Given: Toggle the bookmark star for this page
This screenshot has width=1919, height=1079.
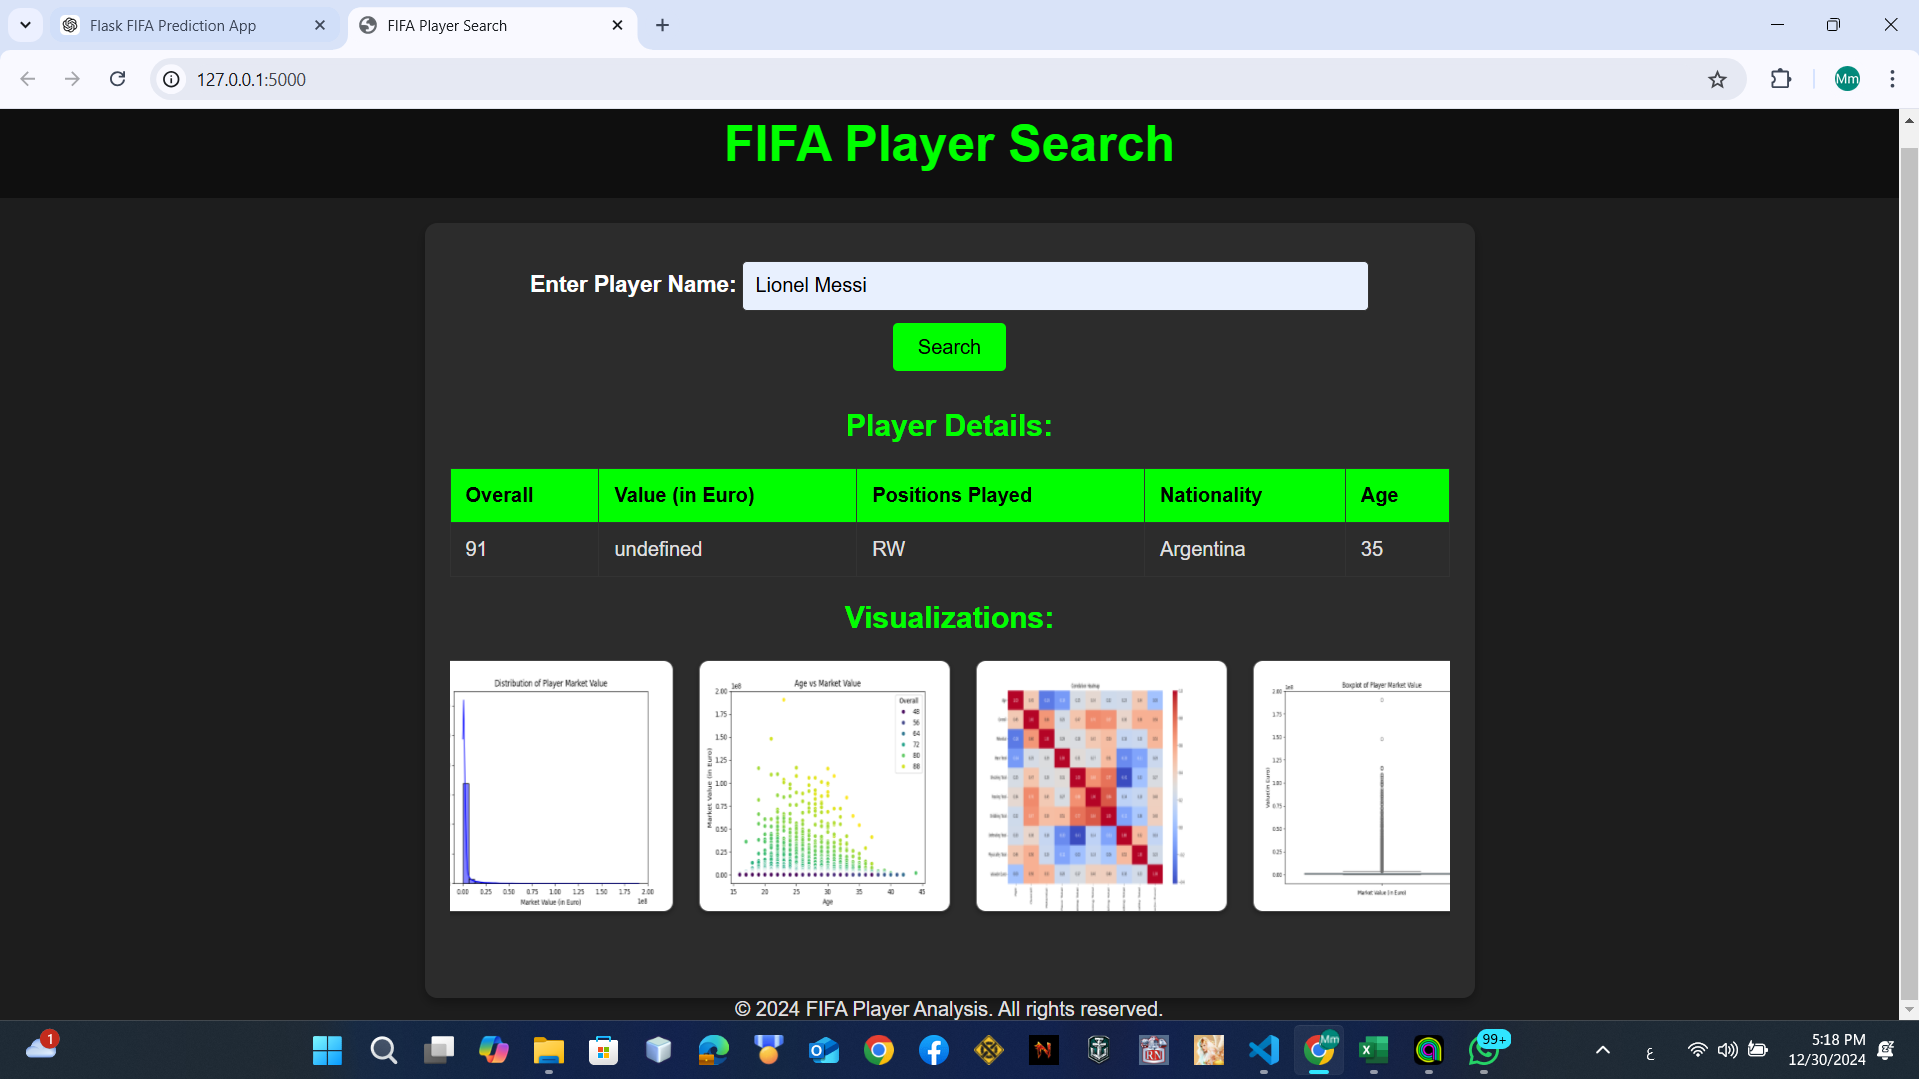Looking at the screenshot, I should point(1717,79).
